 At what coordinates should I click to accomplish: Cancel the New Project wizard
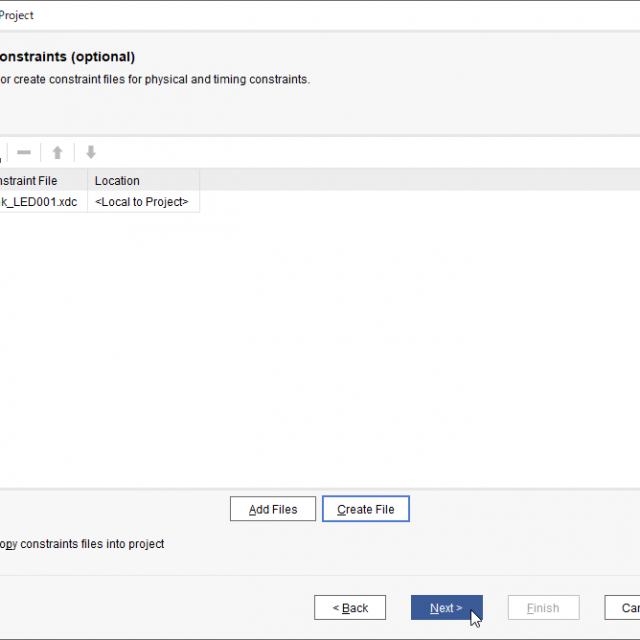click(624, 608)
